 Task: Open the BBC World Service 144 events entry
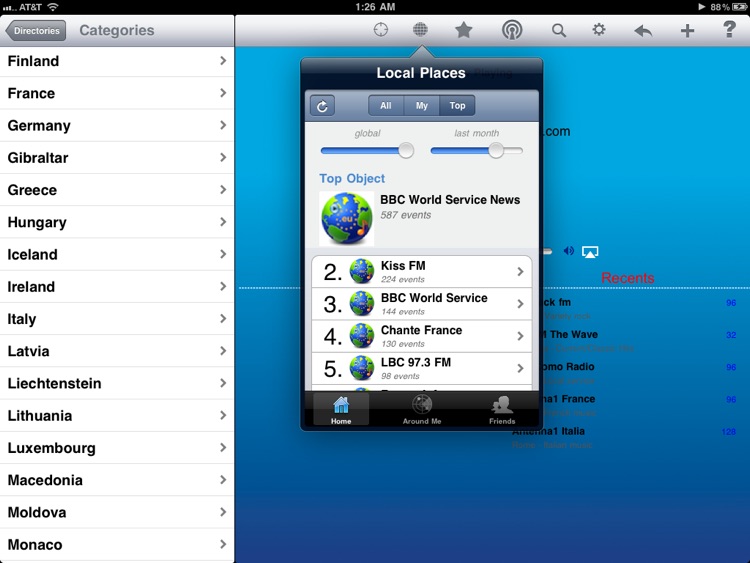(x=421, y=304)
